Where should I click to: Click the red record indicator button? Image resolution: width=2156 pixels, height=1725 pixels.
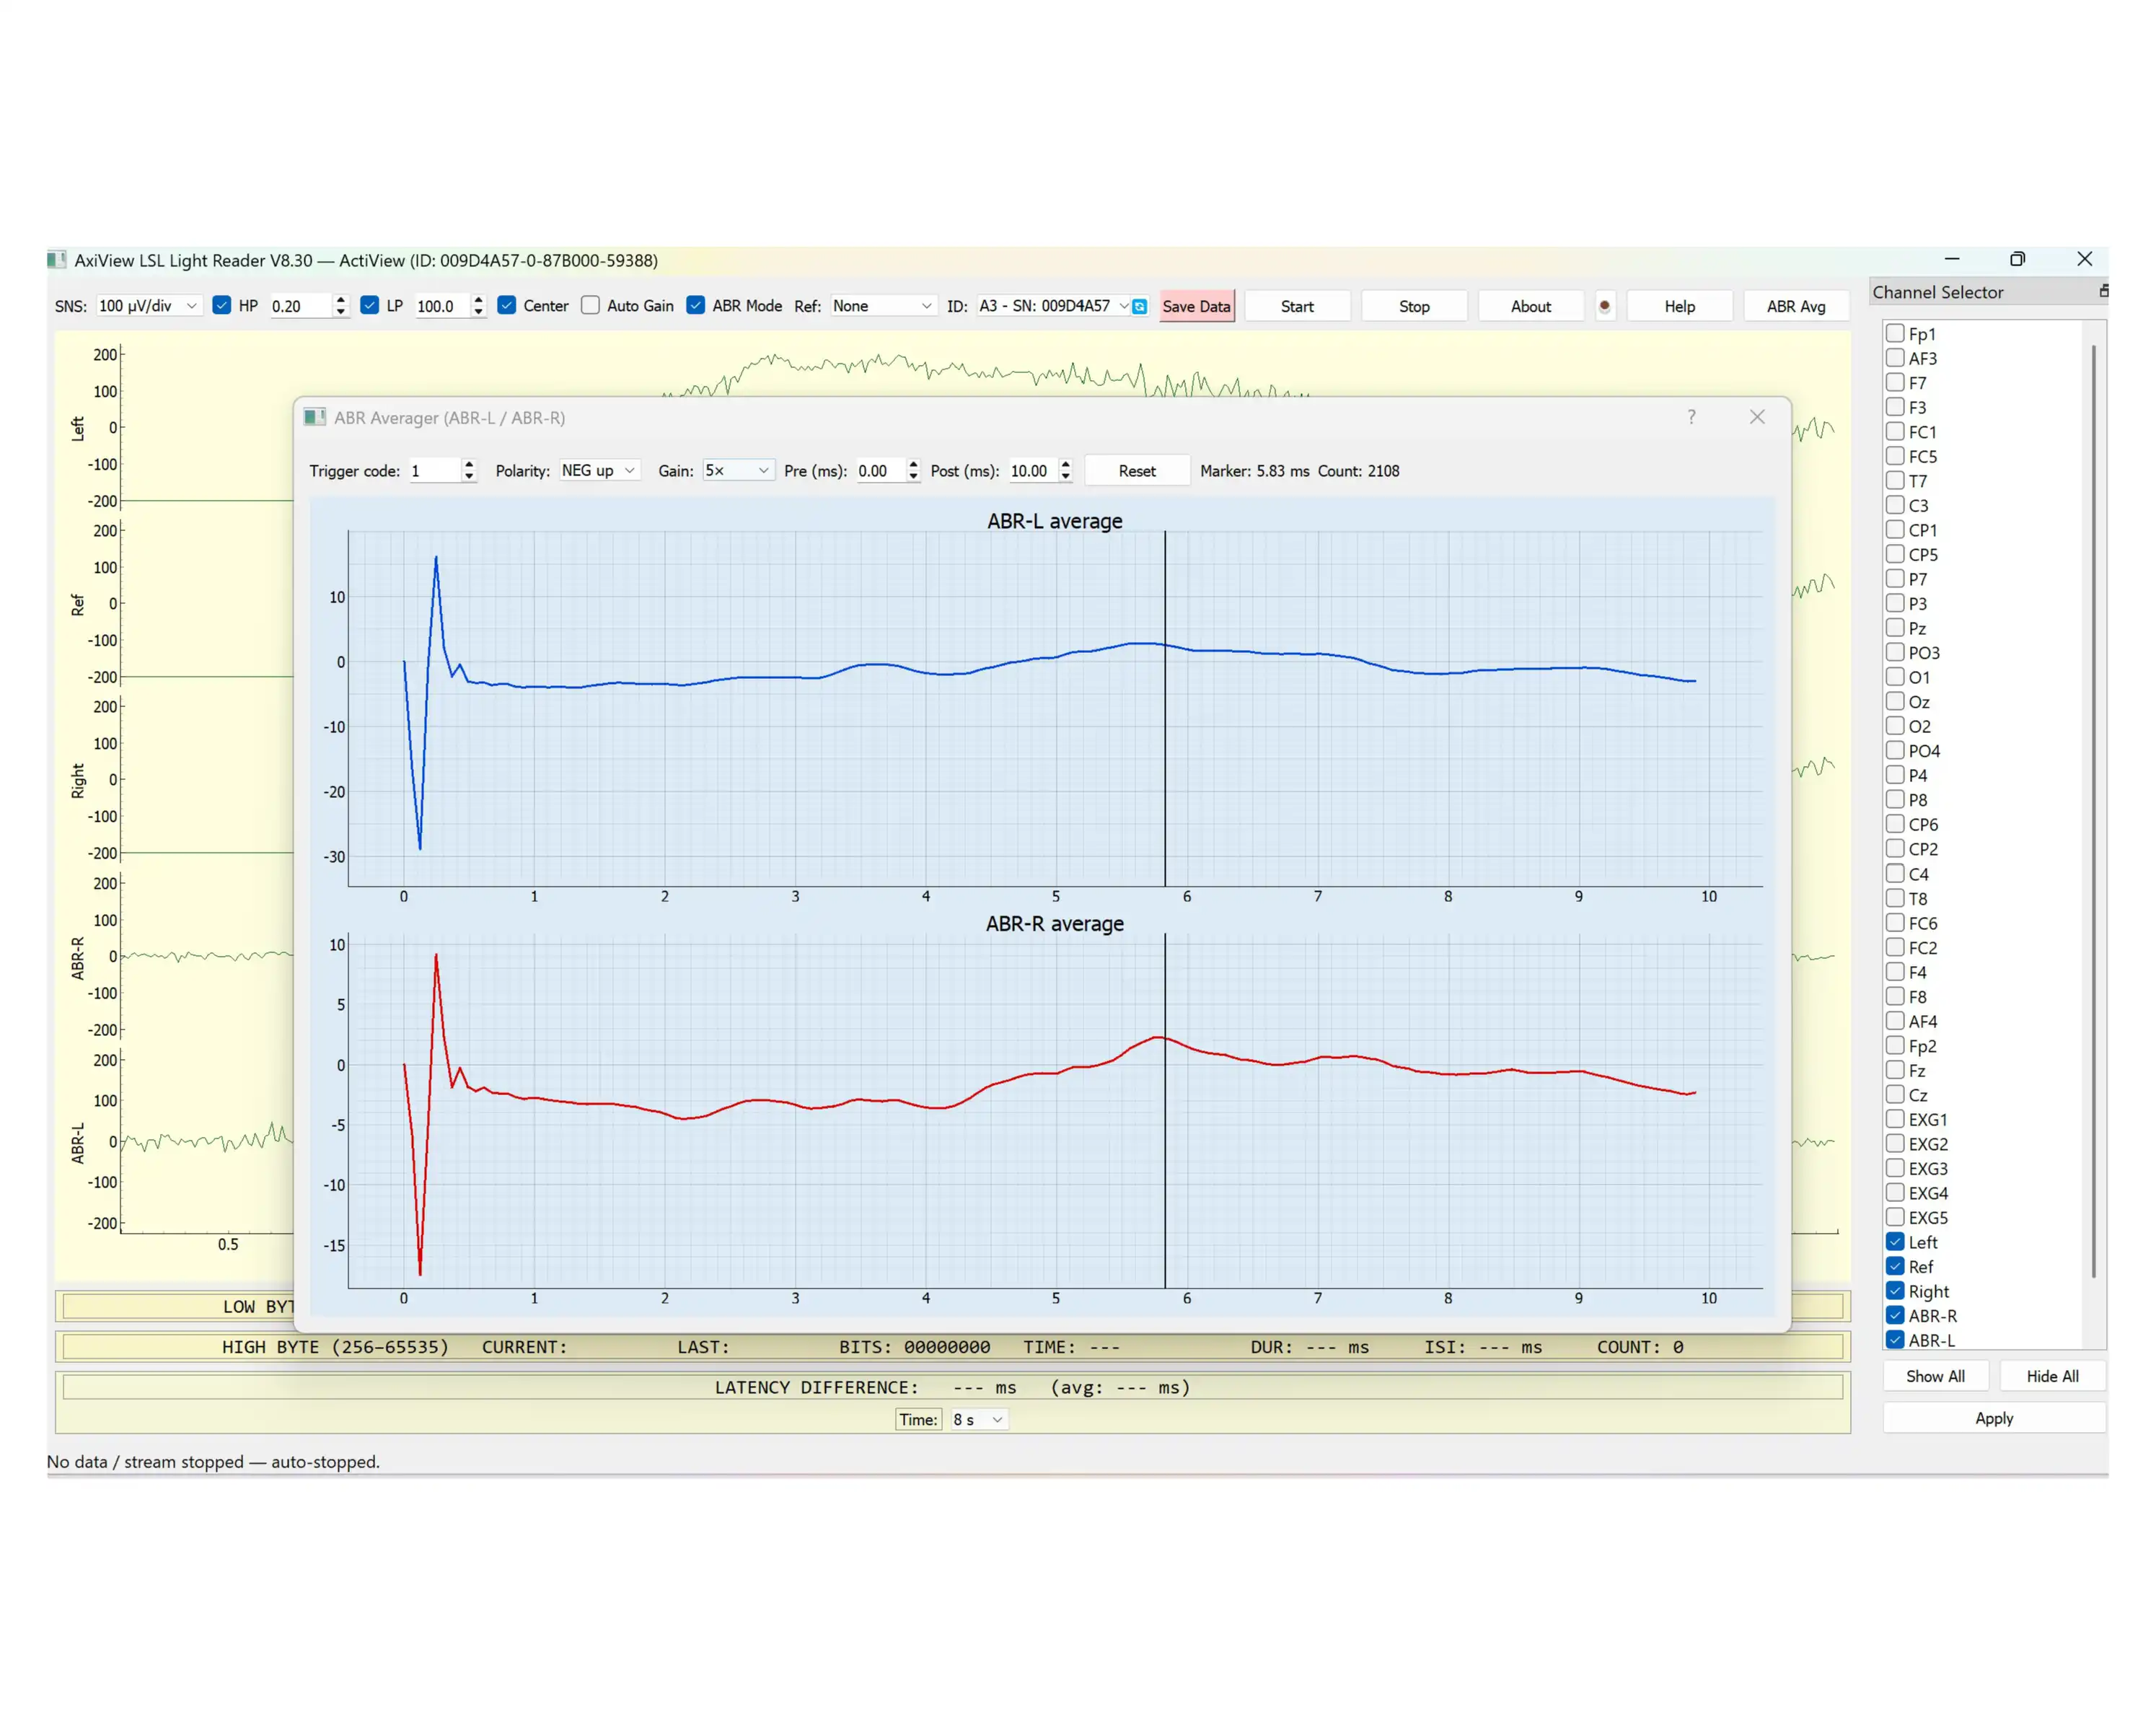coord(1604,306)
